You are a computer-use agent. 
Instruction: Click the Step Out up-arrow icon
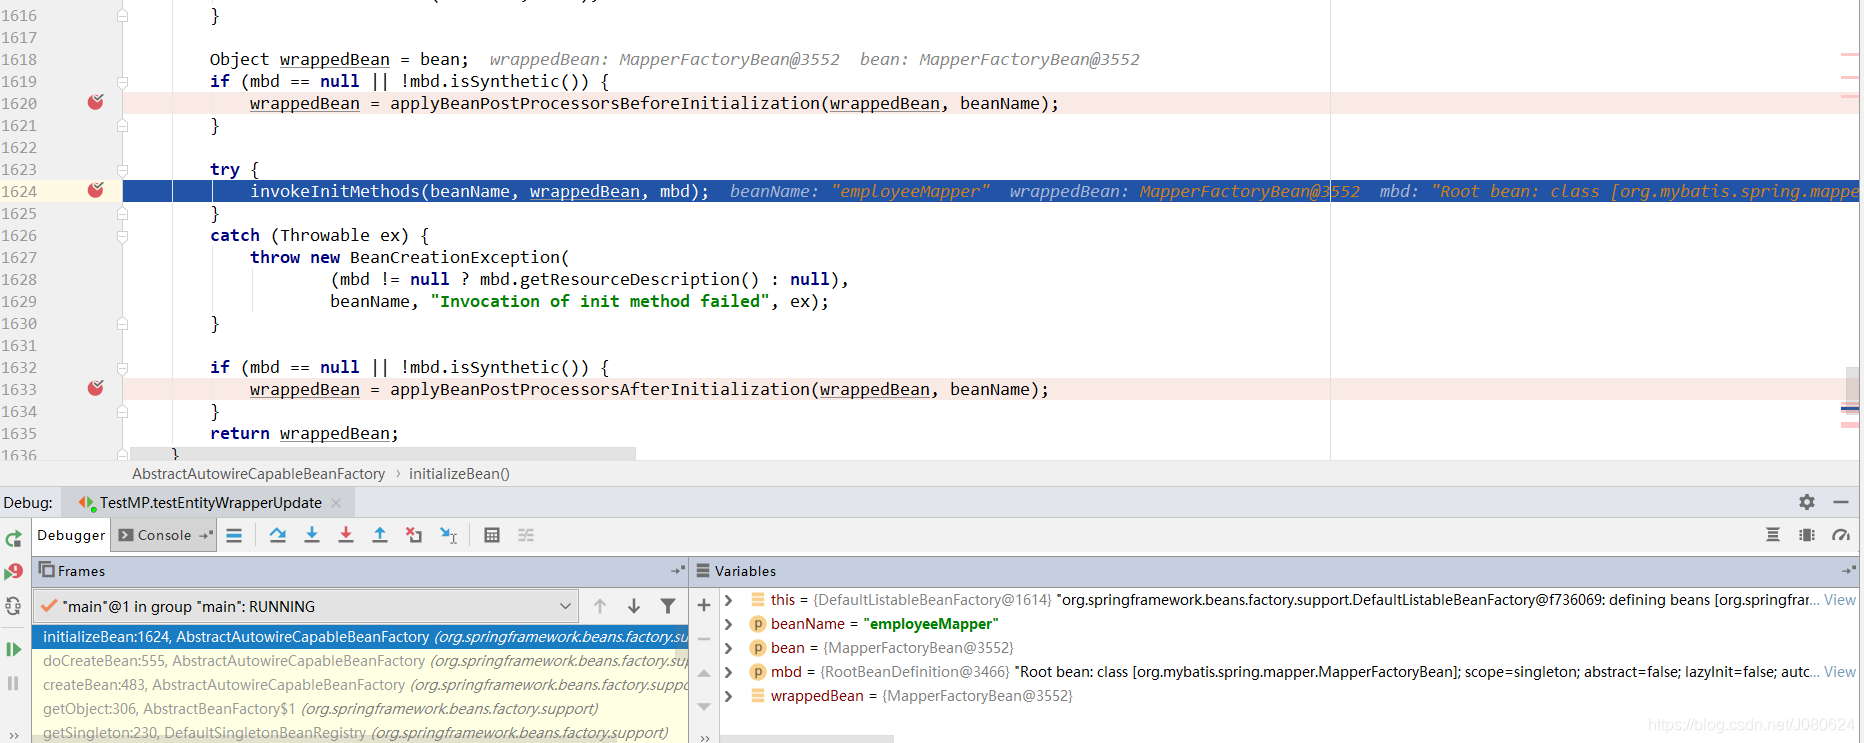click(x=380, y=535)
